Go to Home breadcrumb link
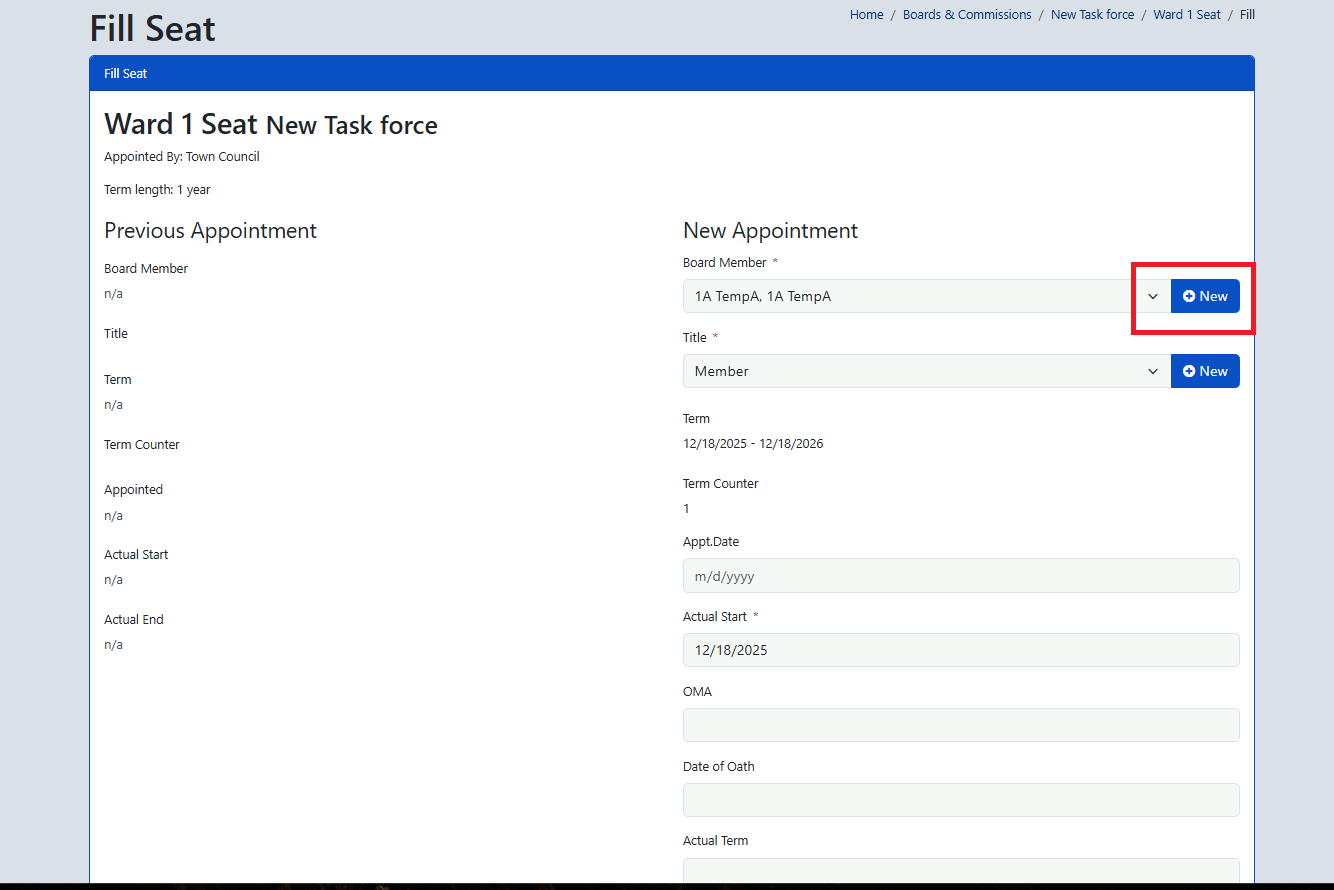This screenshot has width=1334, height=890. [x=867, y=15]
